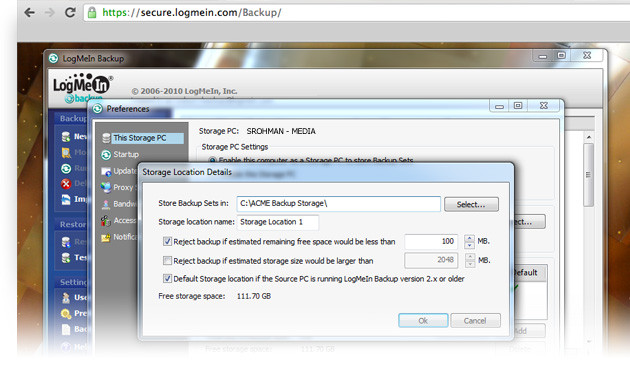Click the This Storage PC database icon

coord(106,138)
